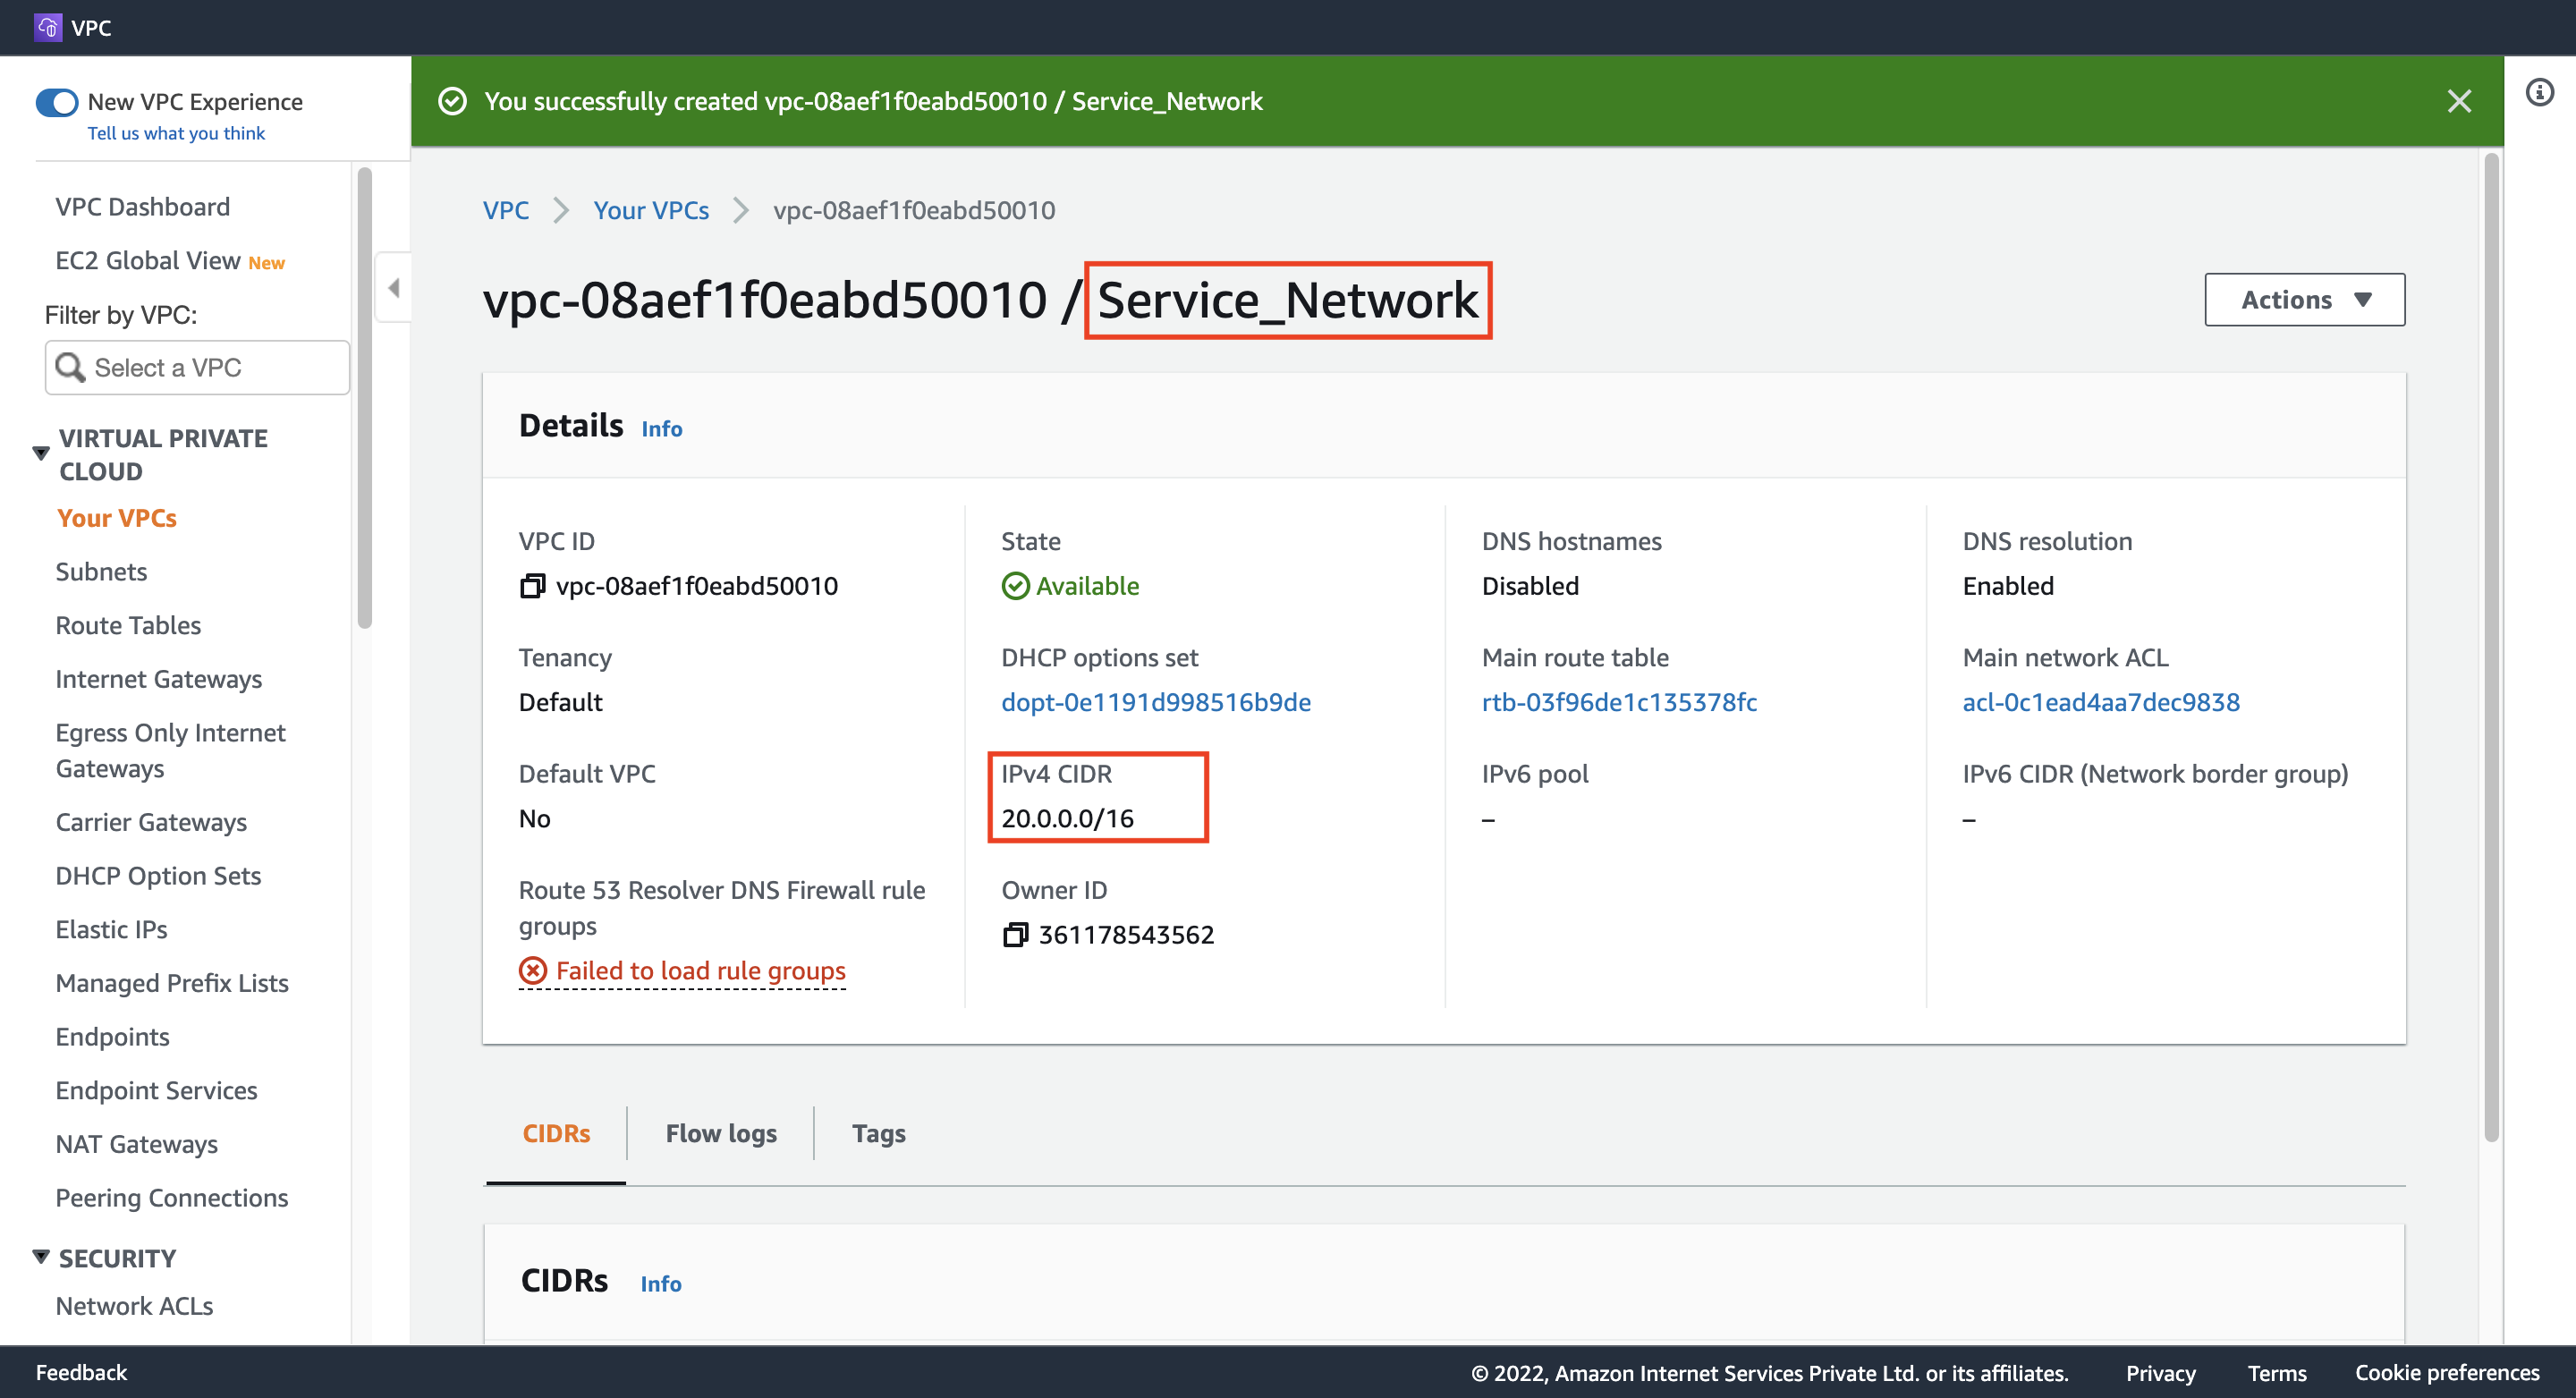Viewport: 2576px width, 1398px height.
Task: Click the acl-0c1ead4aa7dec9838 network ACL link
Action: [x=2101, y=700]
